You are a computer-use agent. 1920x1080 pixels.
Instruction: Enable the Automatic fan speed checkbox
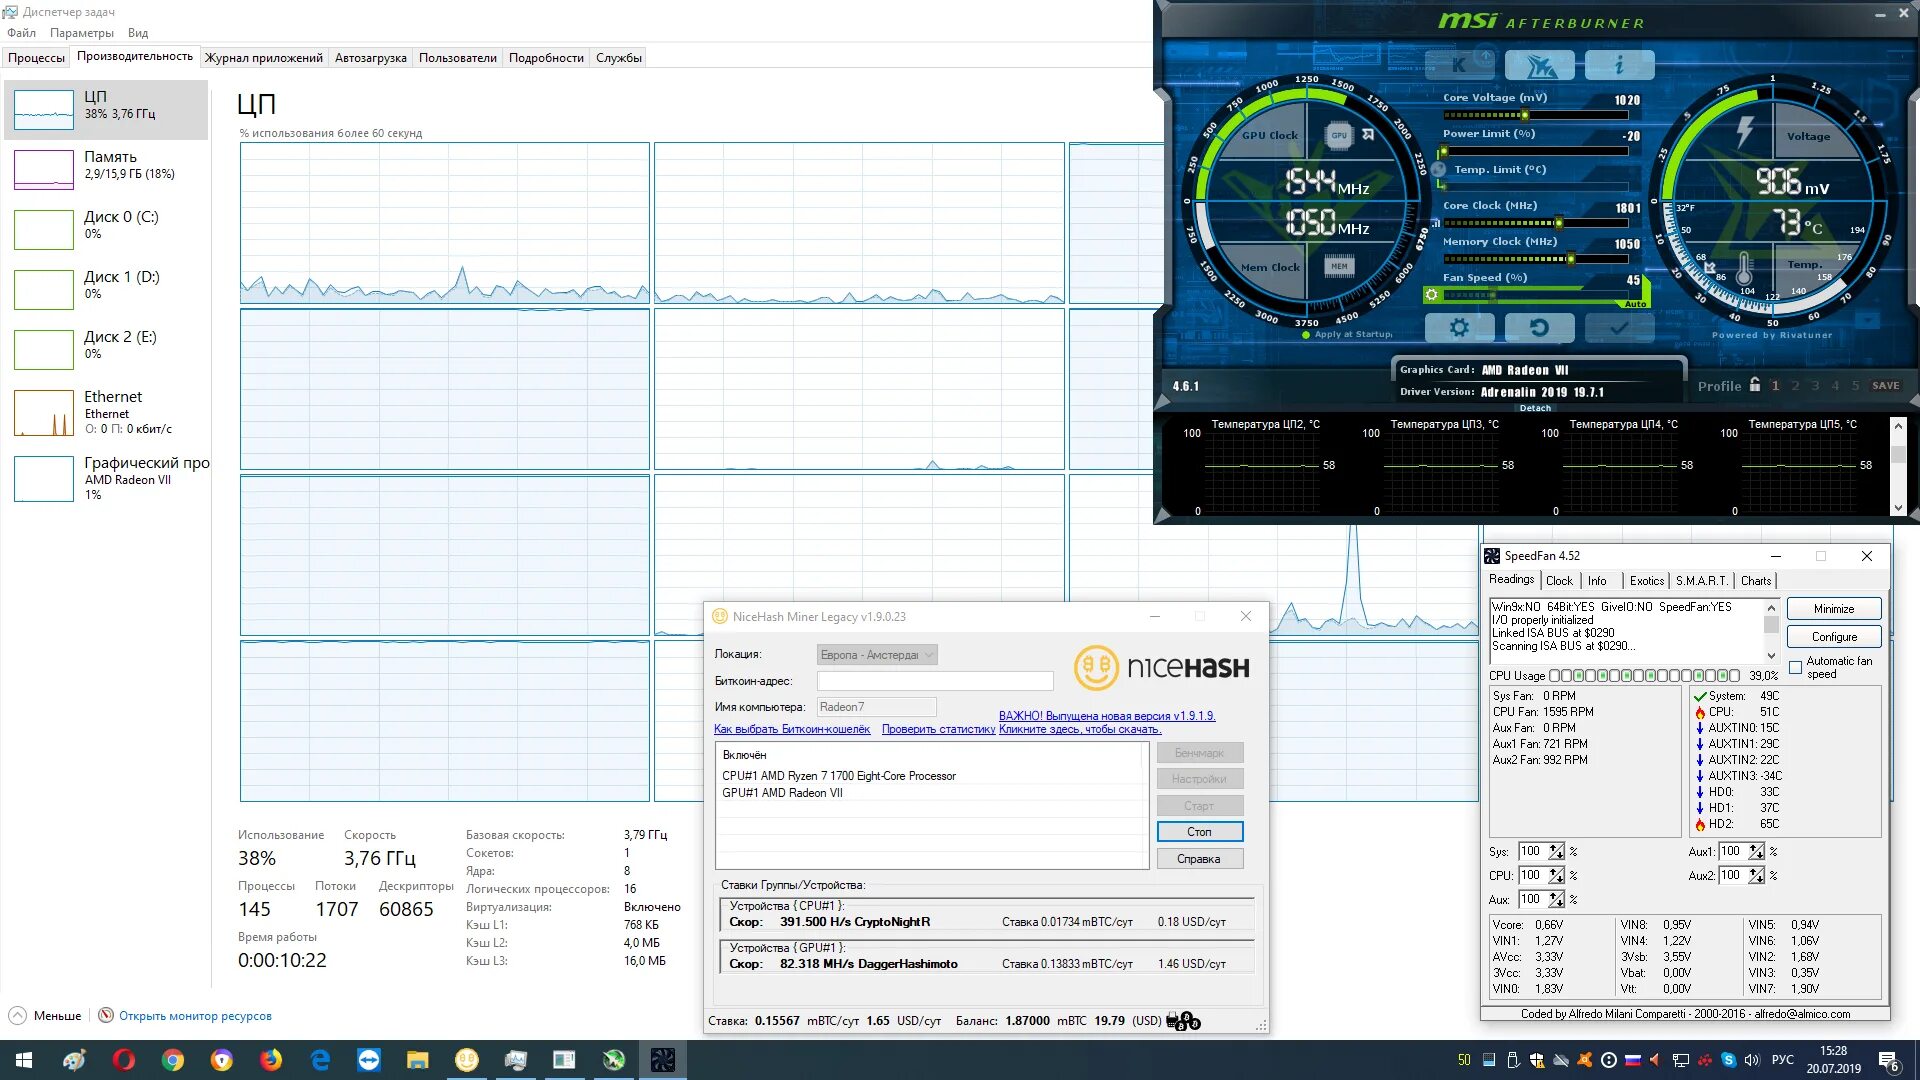[1795, 667]
